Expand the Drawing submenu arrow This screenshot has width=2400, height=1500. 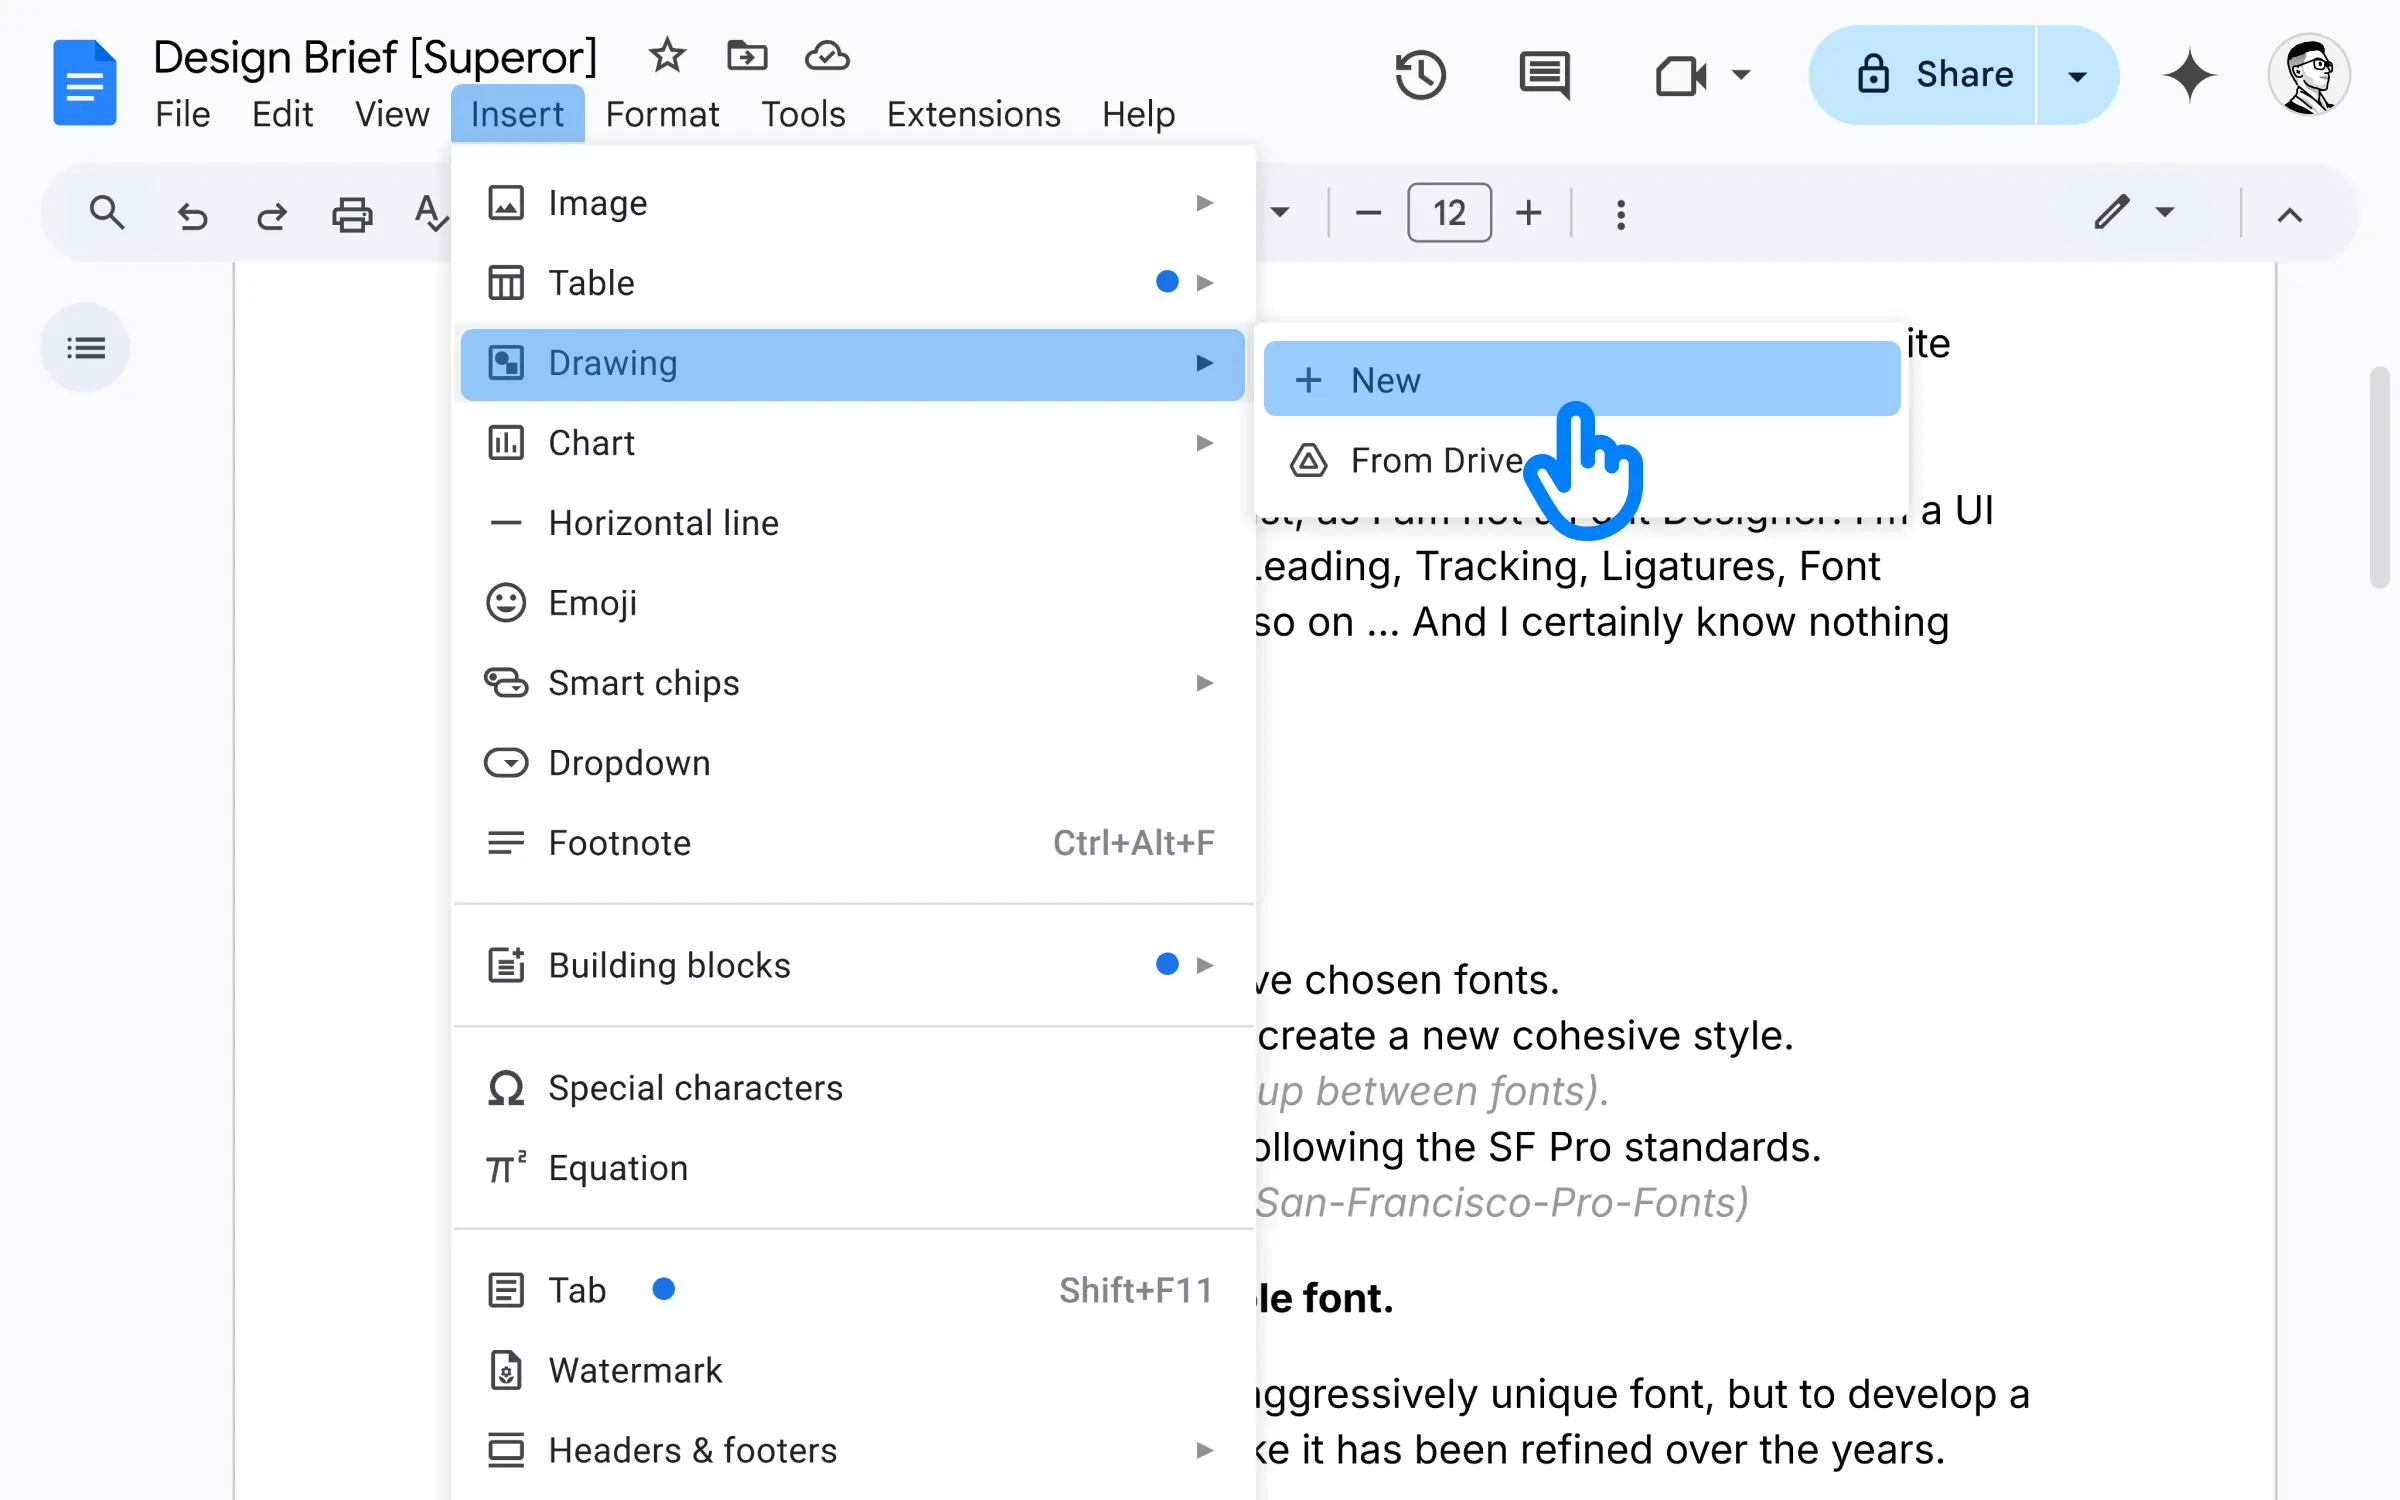[1204, 361]
